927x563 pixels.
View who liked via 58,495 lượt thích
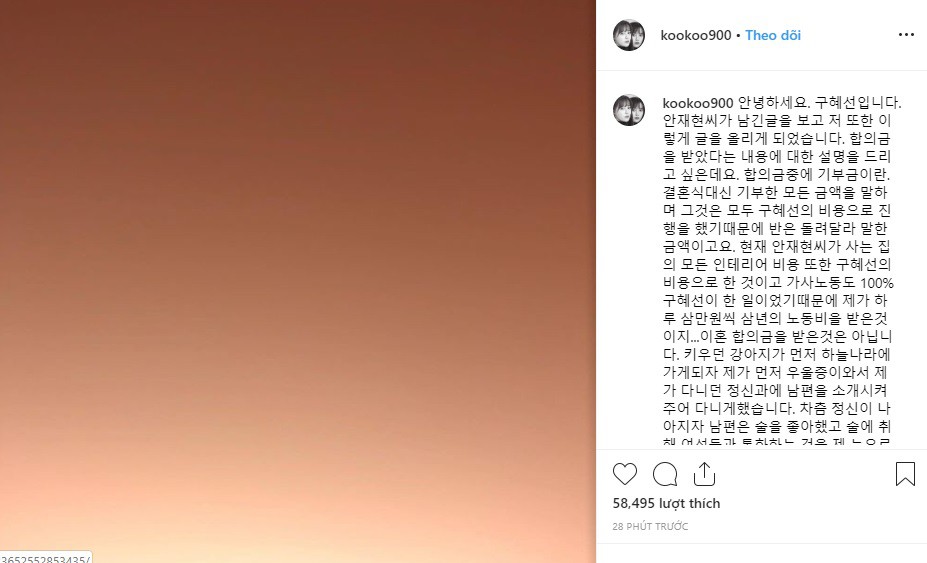click(x=666, y=503)
